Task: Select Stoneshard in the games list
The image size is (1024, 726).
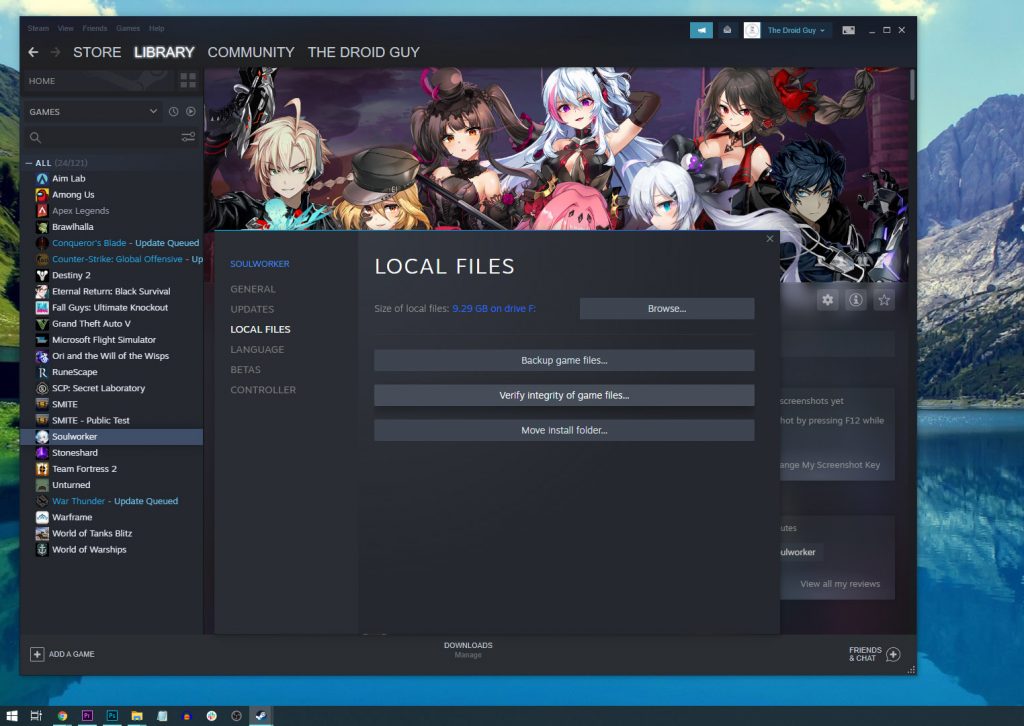Action: coord(112,453)
